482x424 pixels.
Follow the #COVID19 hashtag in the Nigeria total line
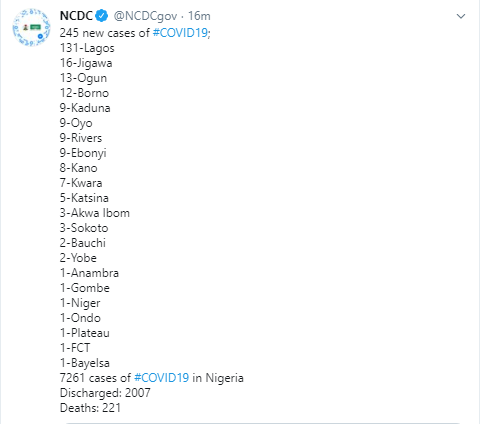click(x=162, y=378)
